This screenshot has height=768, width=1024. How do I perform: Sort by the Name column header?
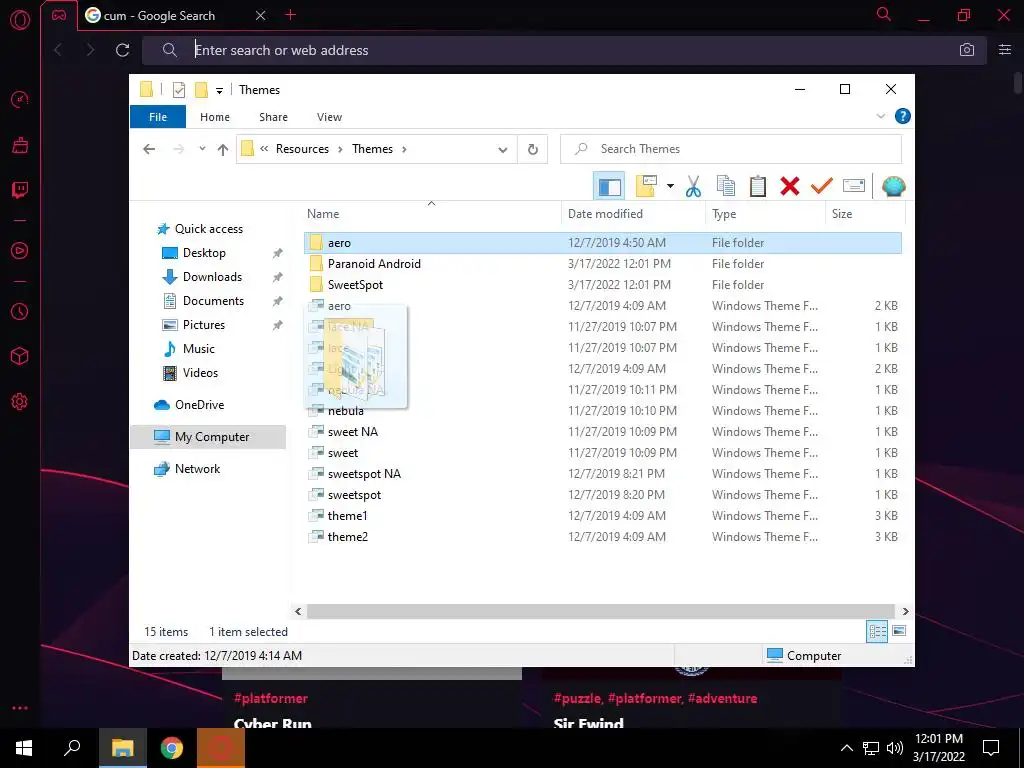click(x=433, y=214)
